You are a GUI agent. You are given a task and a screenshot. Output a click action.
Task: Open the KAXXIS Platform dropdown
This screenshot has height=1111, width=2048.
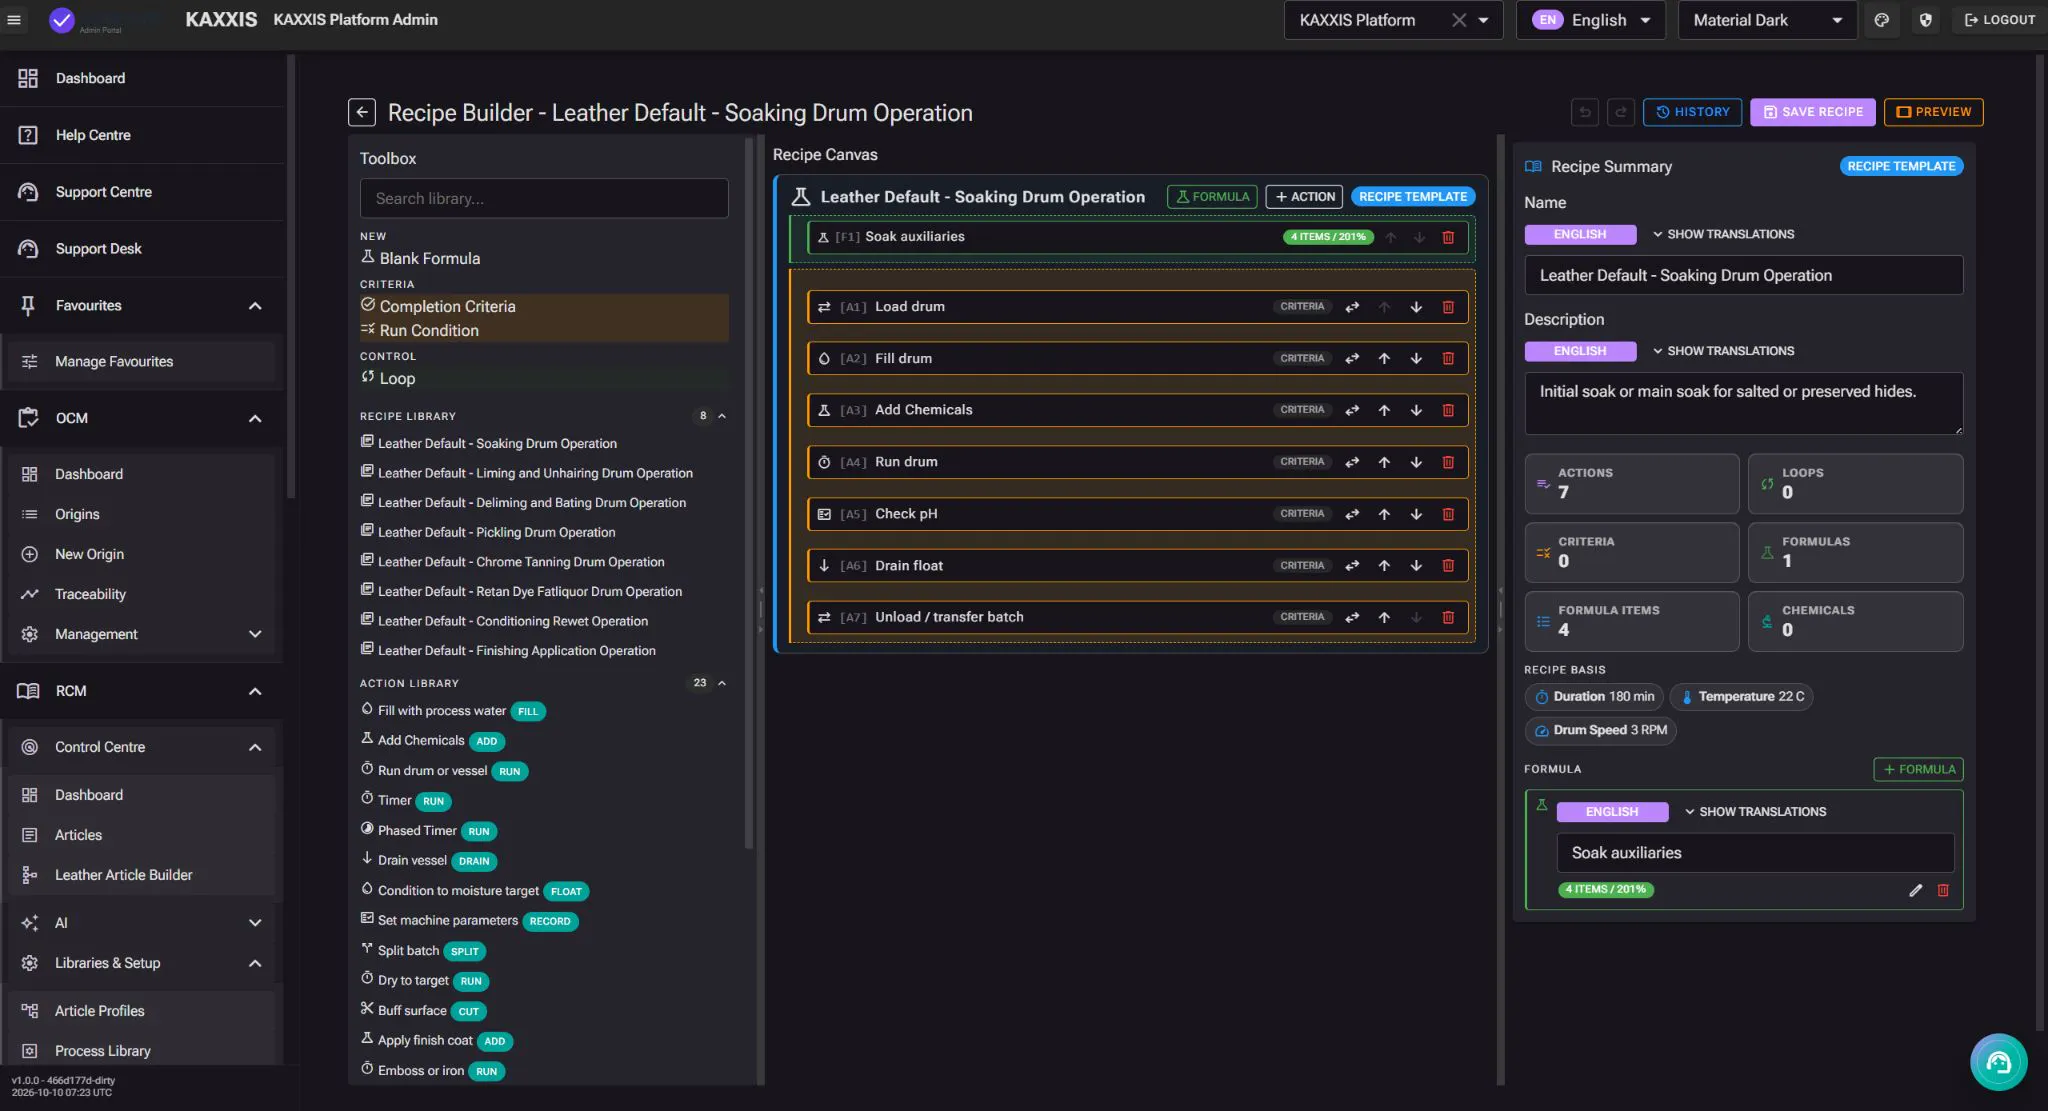point(1483,20)
